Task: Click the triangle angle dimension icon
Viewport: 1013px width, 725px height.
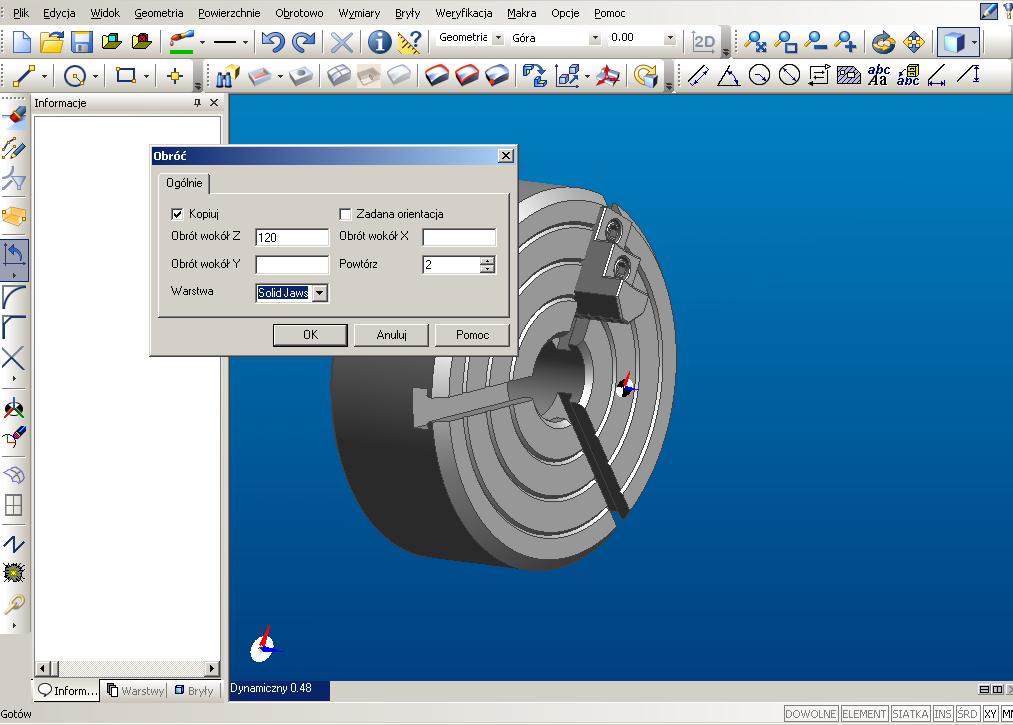Action: click(728, 76)
